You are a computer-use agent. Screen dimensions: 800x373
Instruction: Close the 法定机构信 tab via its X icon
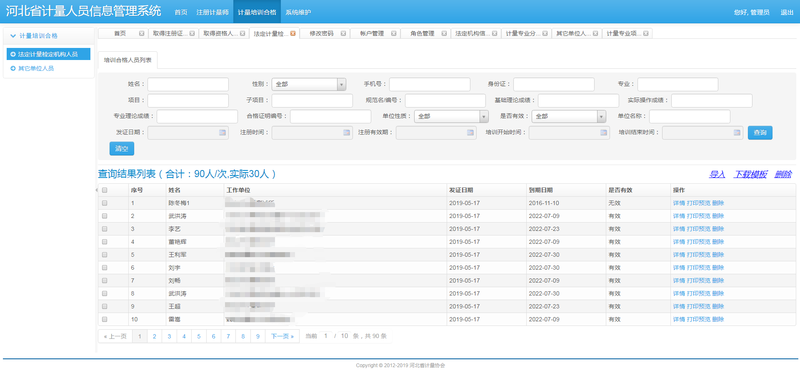[x=495, y=34]
